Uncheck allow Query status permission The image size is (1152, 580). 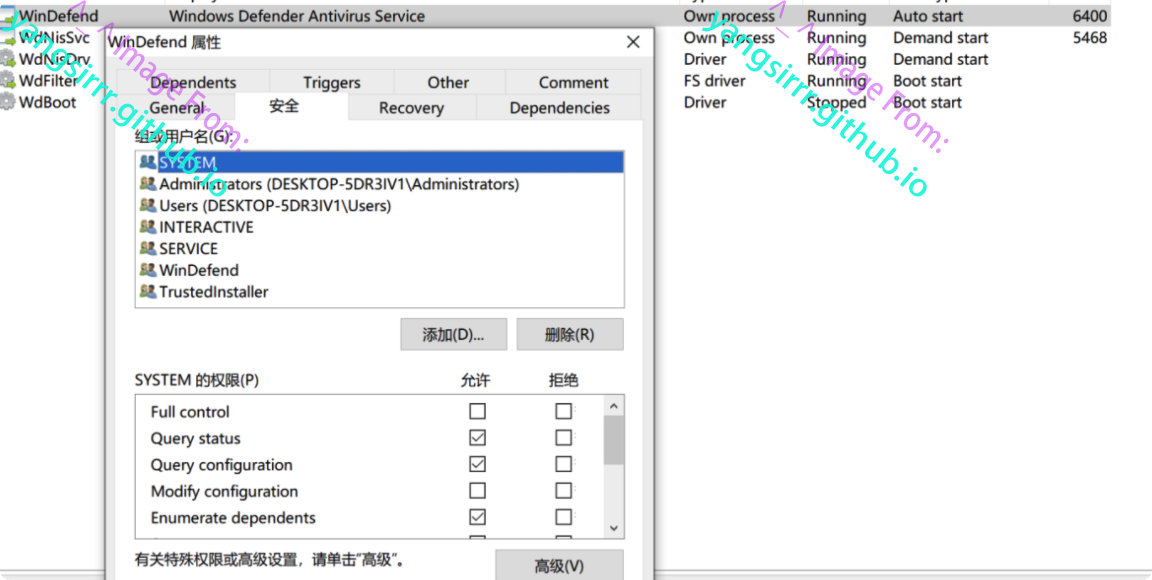coord(478,437)
